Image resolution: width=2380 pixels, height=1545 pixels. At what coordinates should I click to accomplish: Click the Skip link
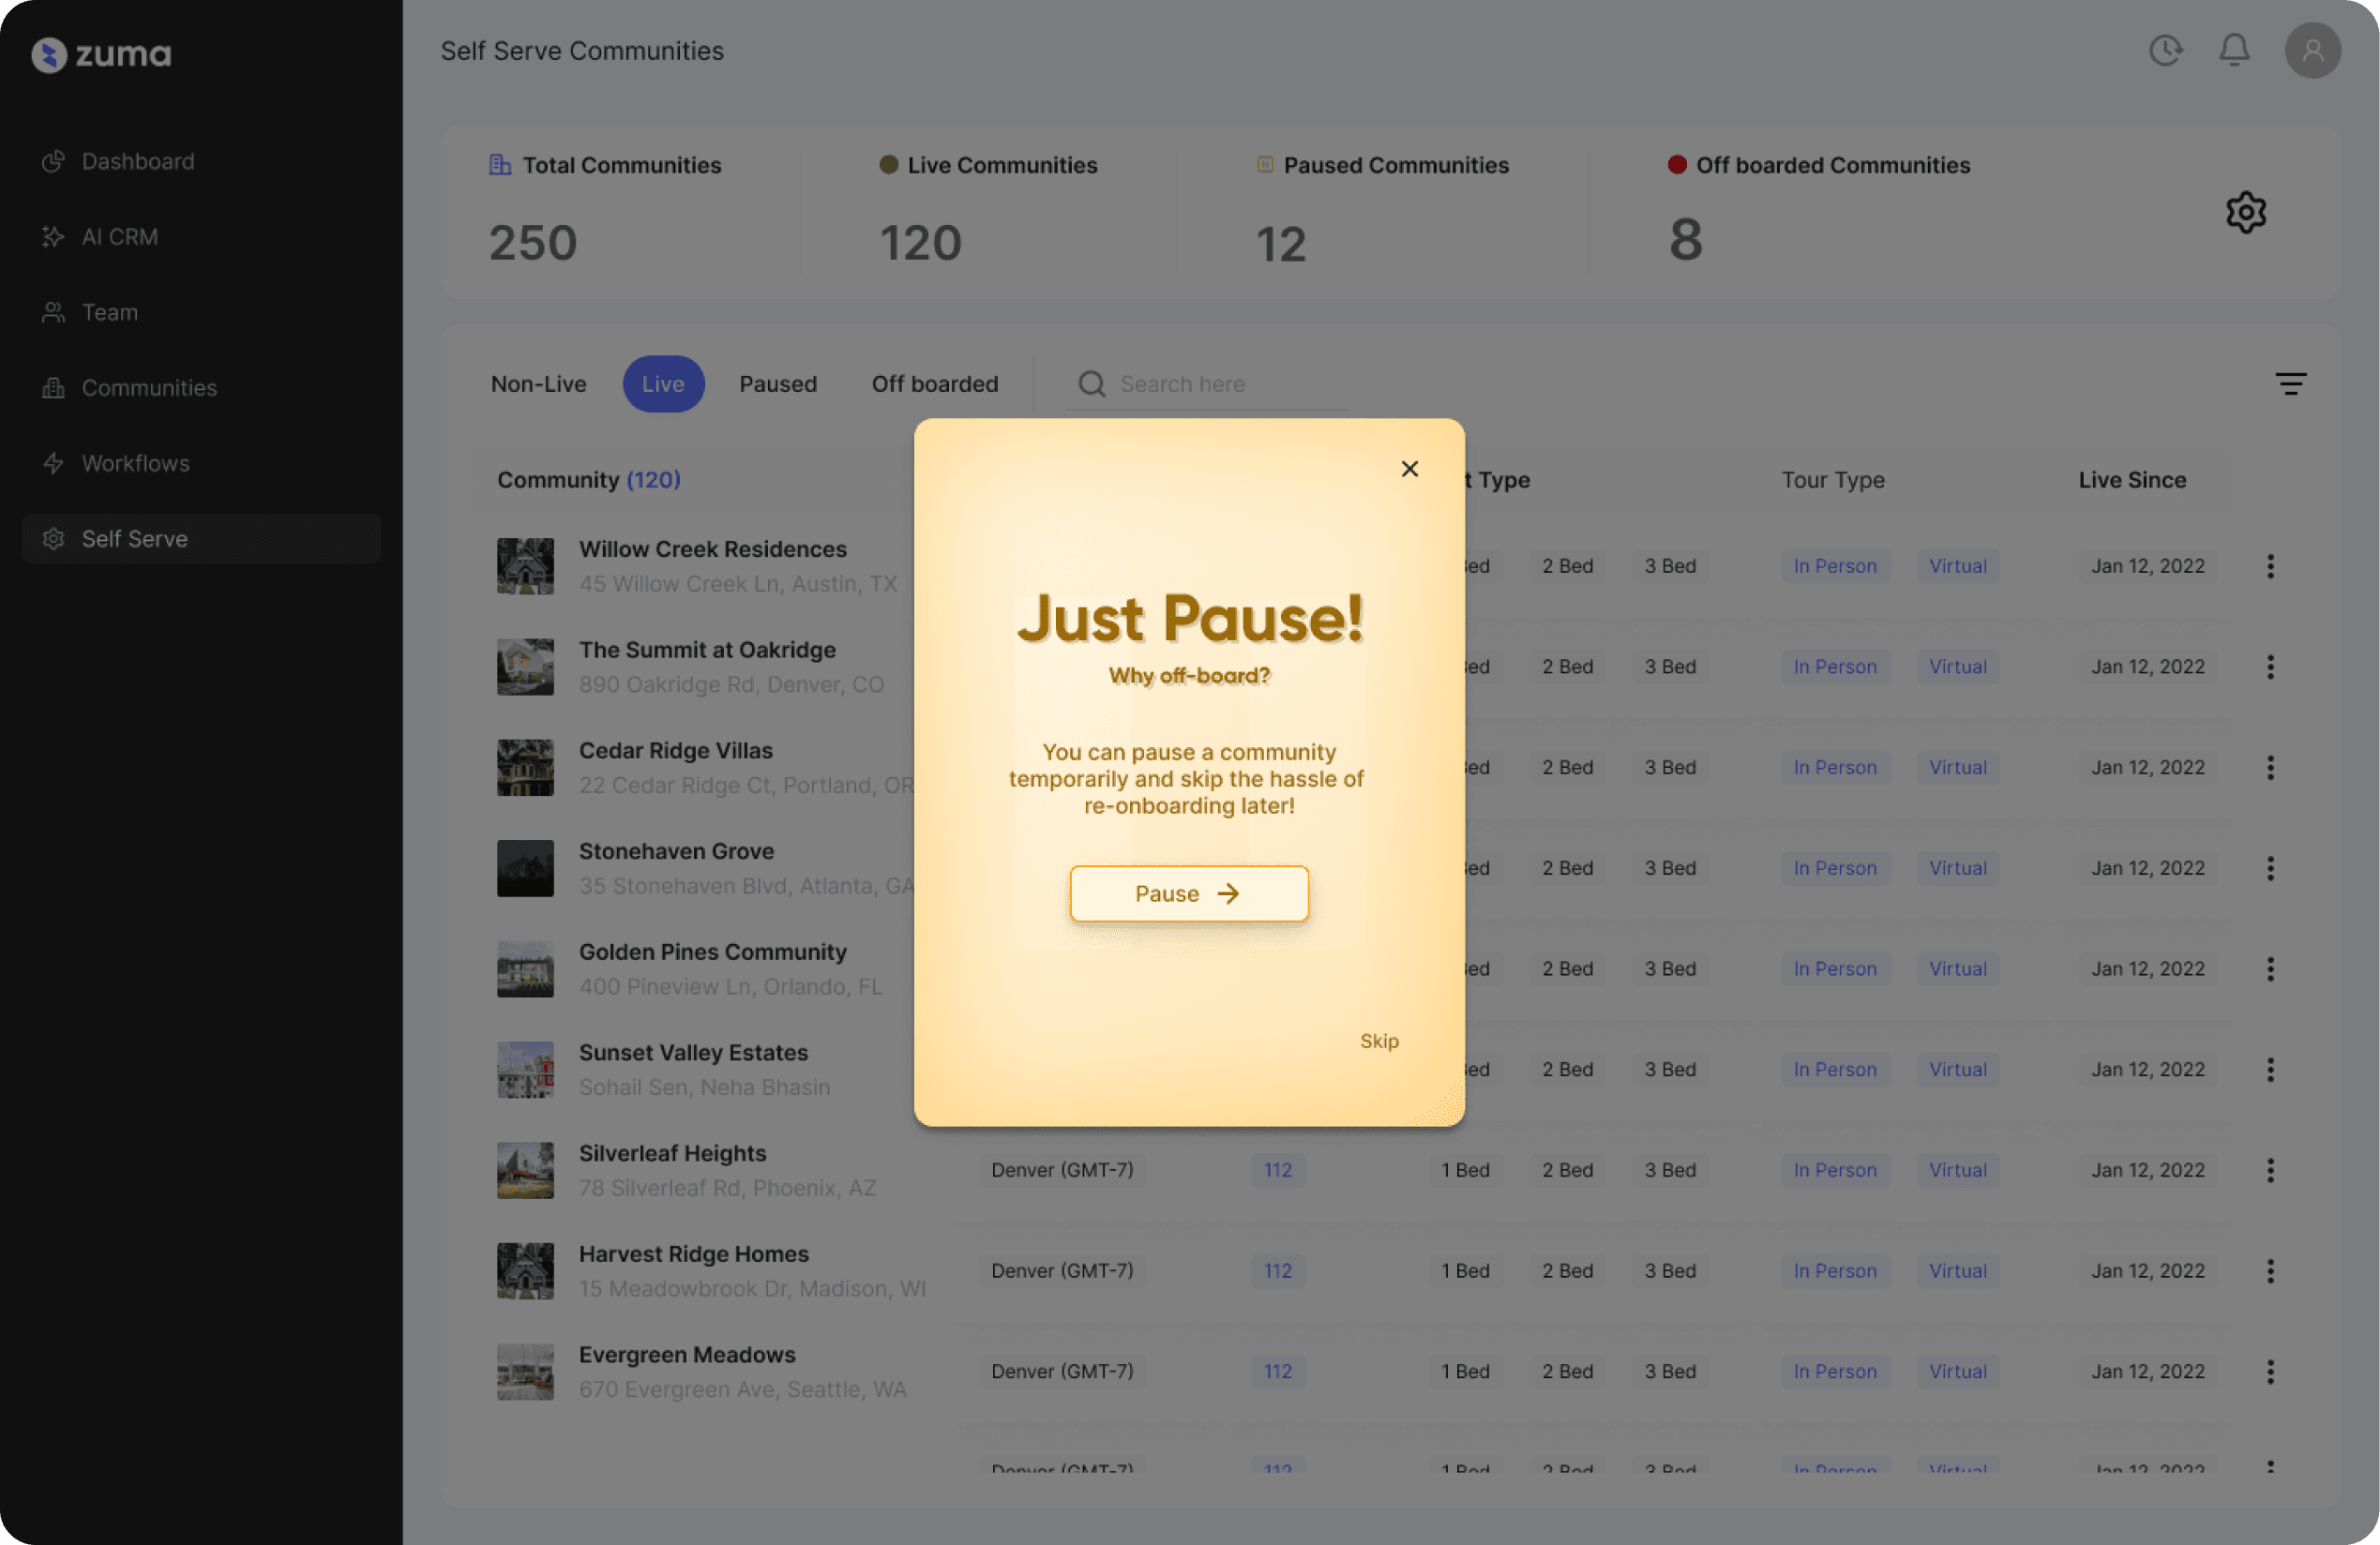pyautogui.click(x=1378, y=1041)
